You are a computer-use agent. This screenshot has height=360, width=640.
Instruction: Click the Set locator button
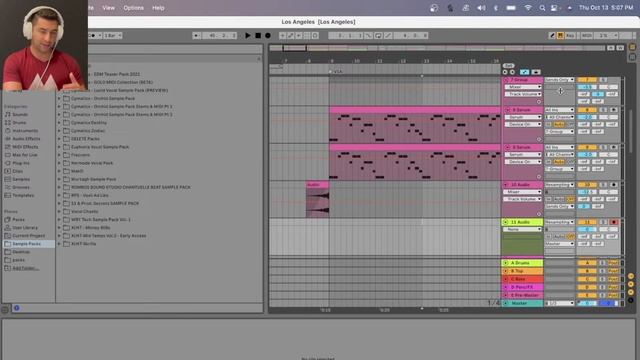click(509, 66)
